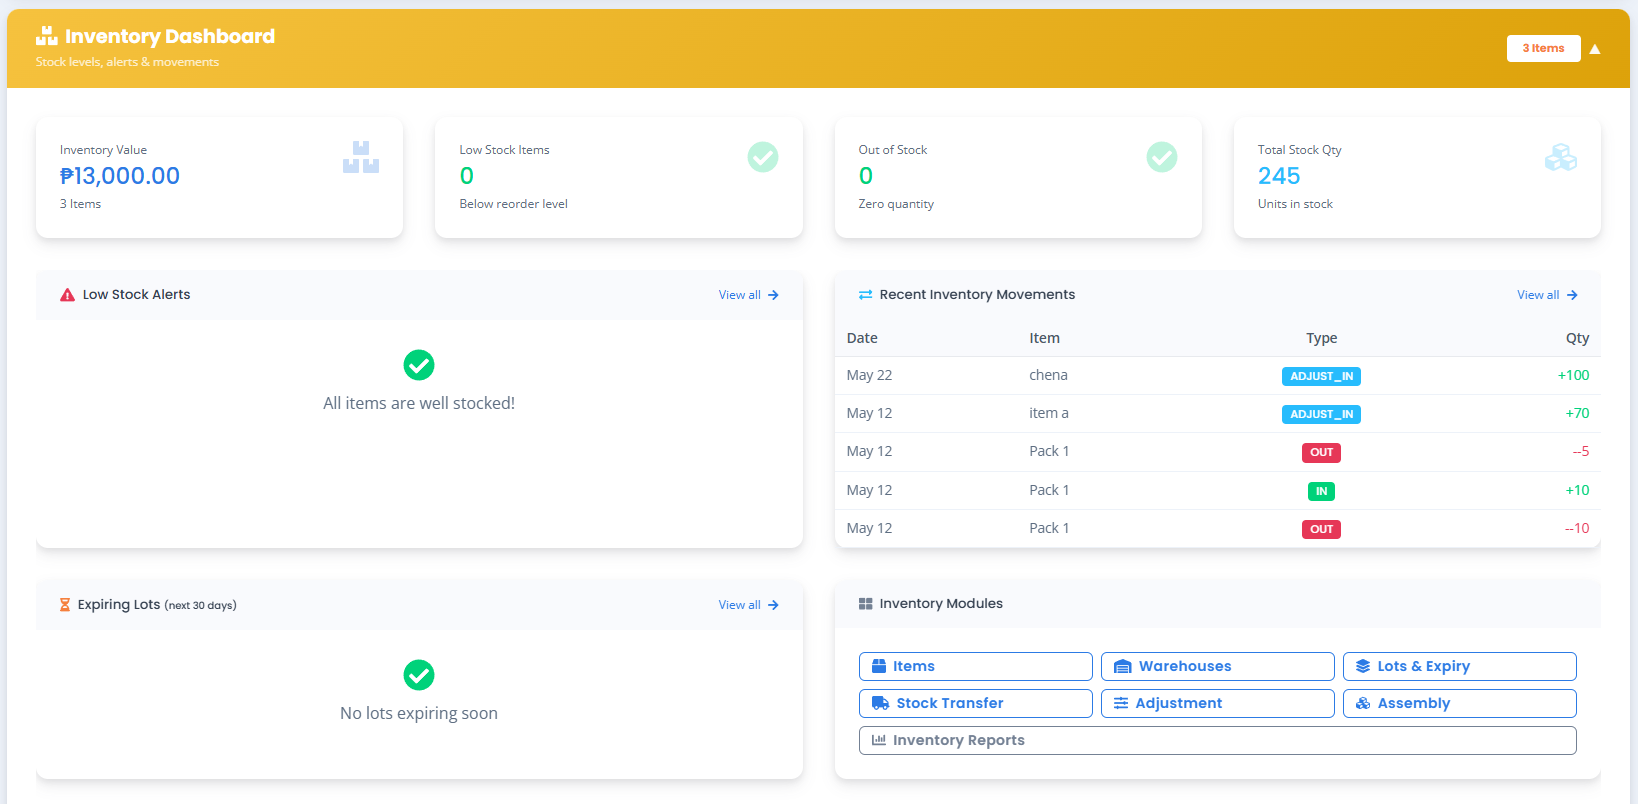Click the cubes icon in Assembly button
Viewport: 1638px width, 804px height.
click(x=1363, y=703)
